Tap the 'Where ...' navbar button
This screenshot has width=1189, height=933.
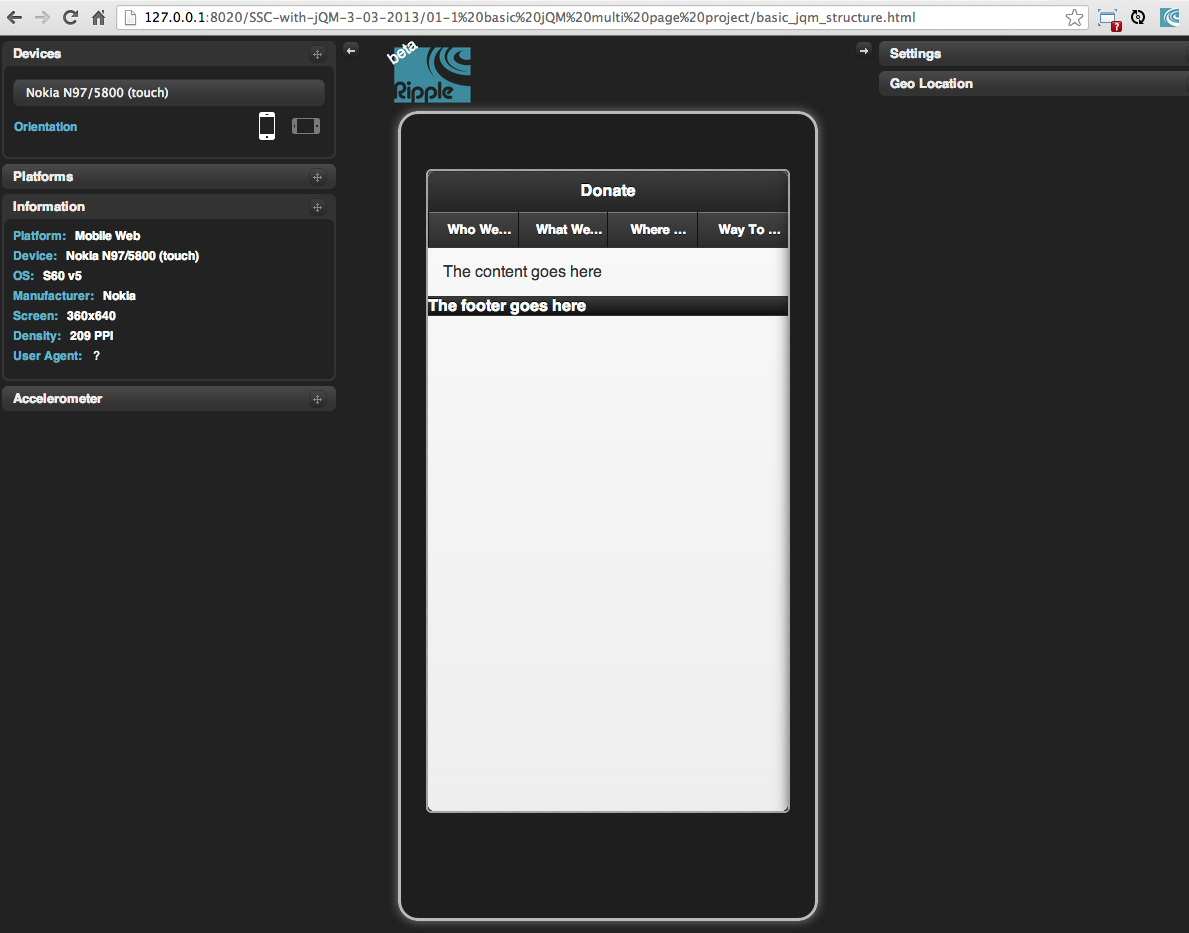(653, 230)
